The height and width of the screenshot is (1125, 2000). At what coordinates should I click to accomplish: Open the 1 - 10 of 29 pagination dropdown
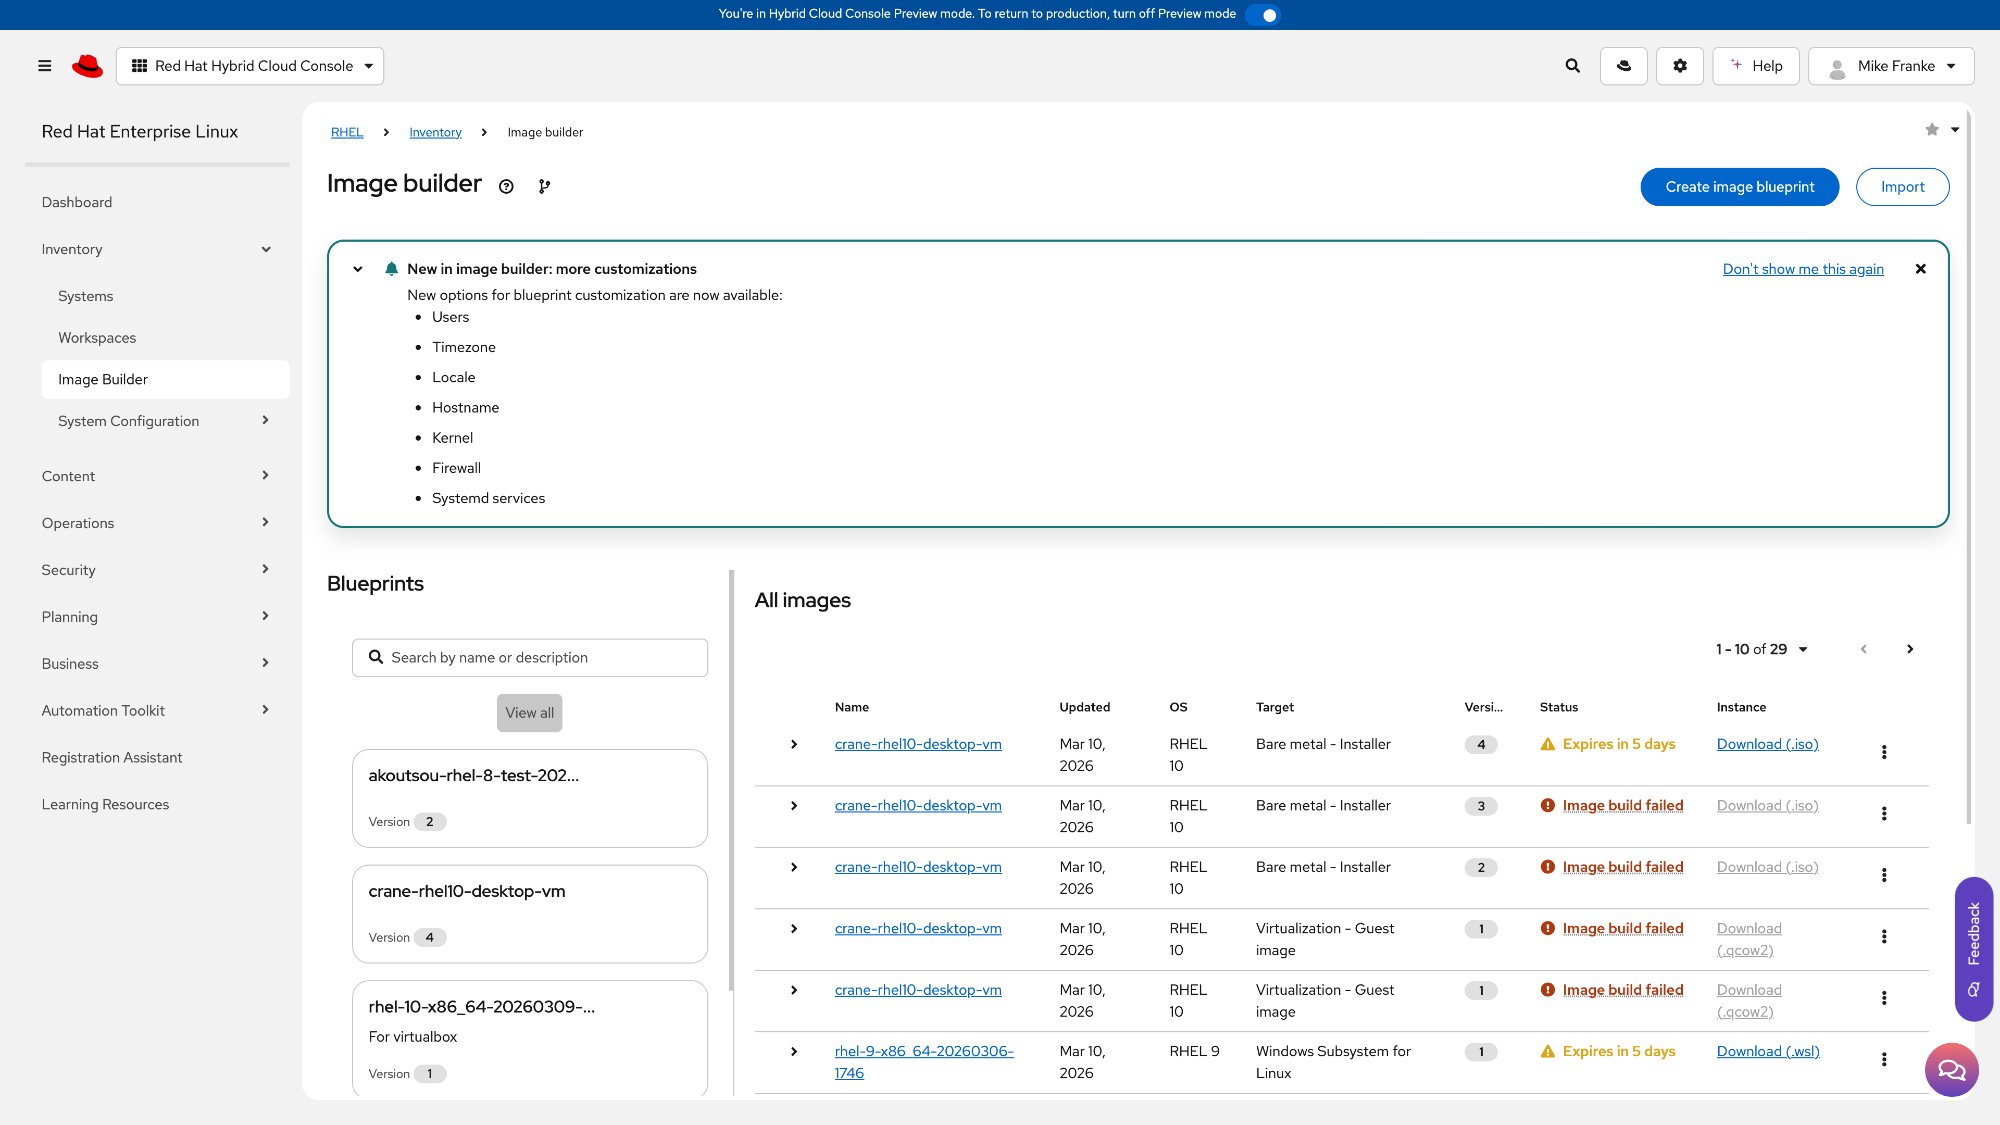(1761, 649)
